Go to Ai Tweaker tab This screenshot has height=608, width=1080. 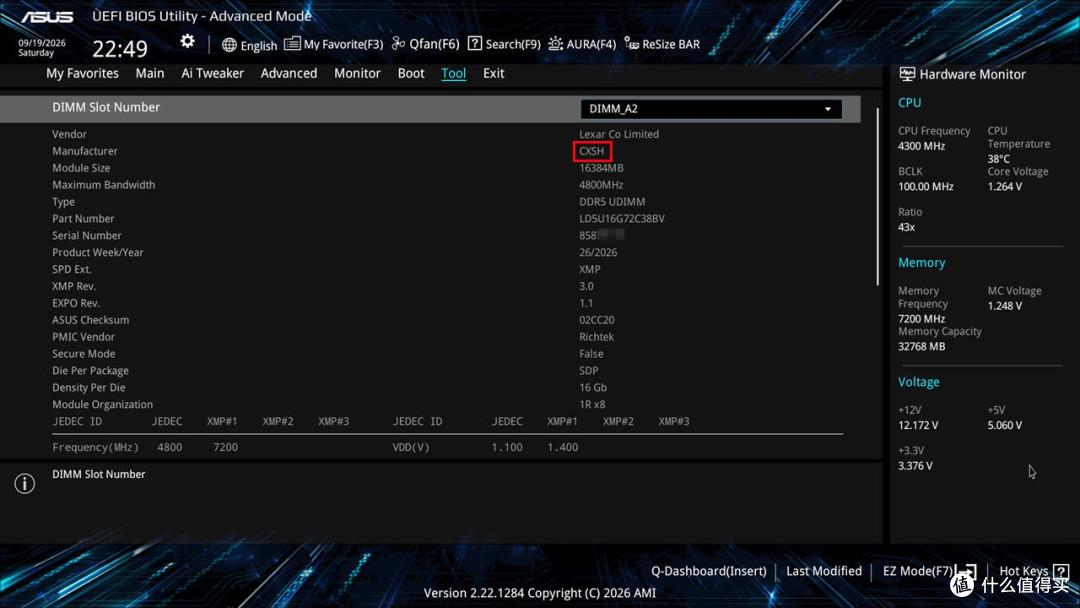(x=212, y=73)
